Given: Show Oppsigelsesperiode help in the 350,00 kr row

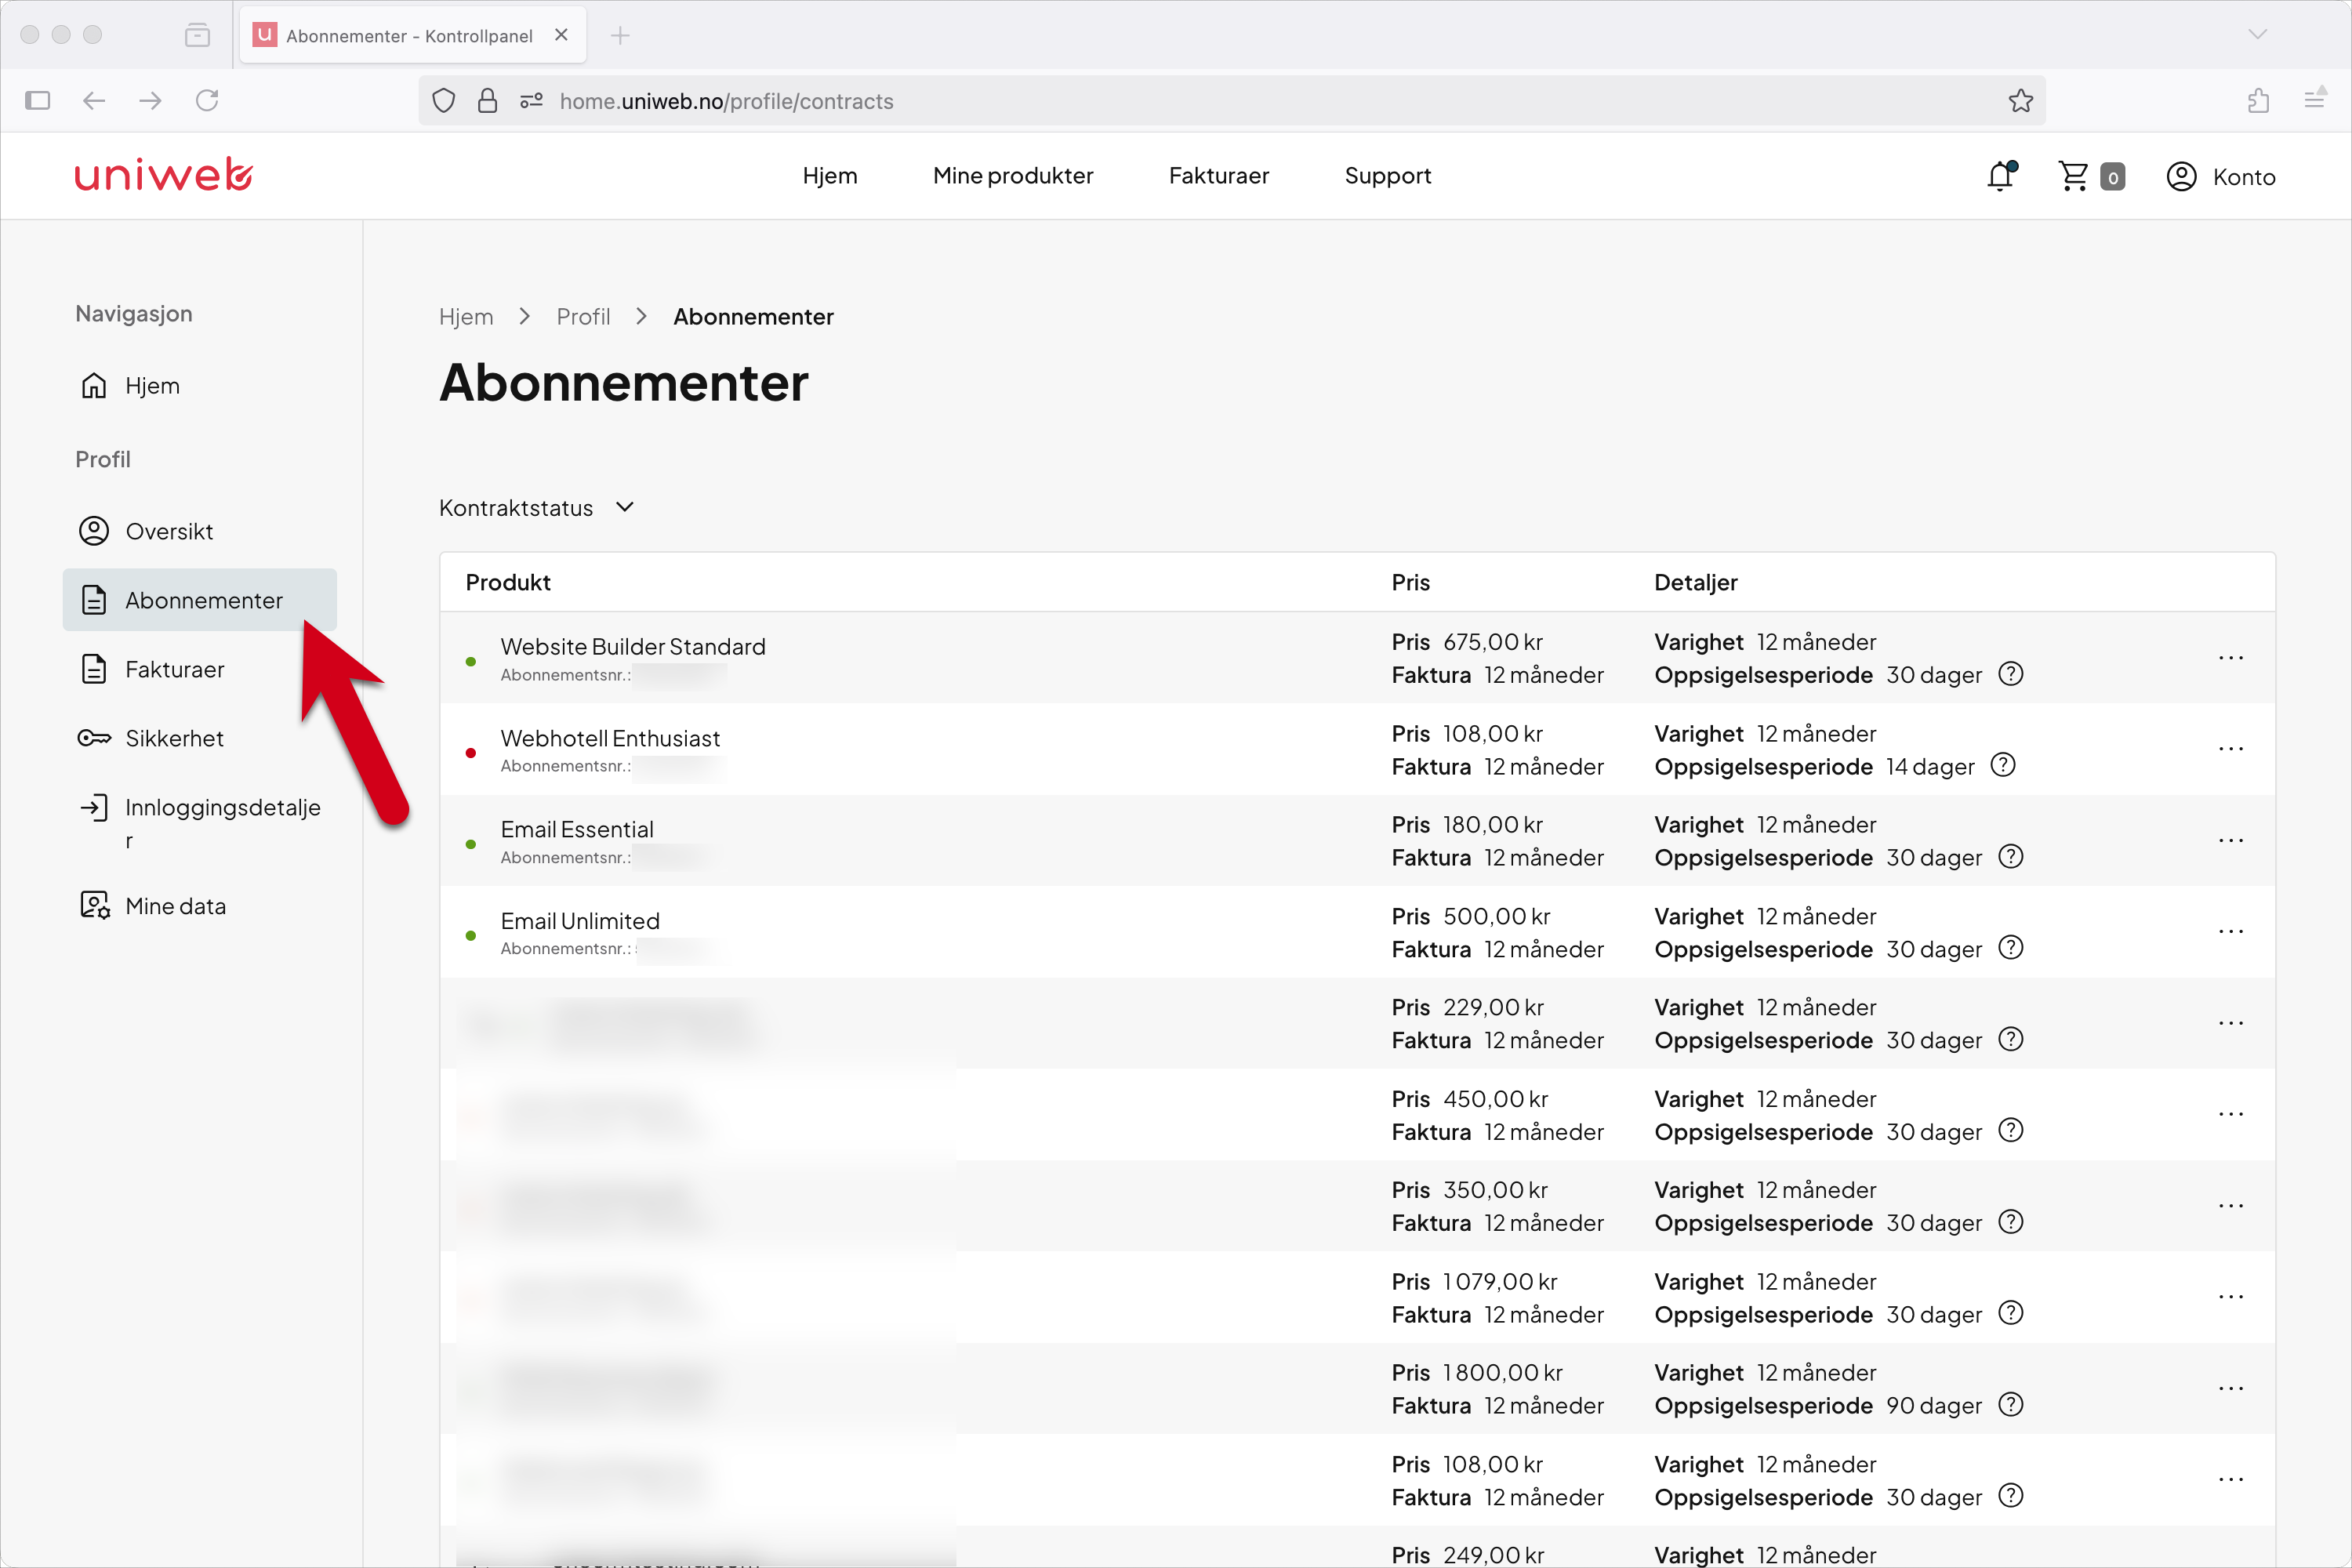Looking at the screenshot, I should pos(2010,1222).
